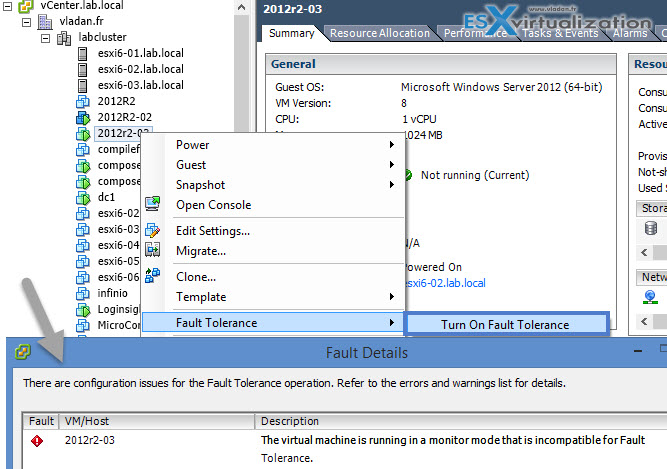Collapse the vladan.fr datacenter node
Screen dimensions: 667x469
coord(26,22)
